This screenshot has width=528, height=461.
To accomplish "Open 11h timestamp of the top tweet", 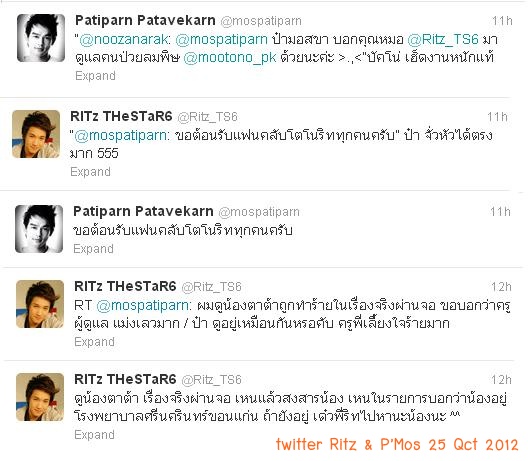I will (x=502, y=21).
